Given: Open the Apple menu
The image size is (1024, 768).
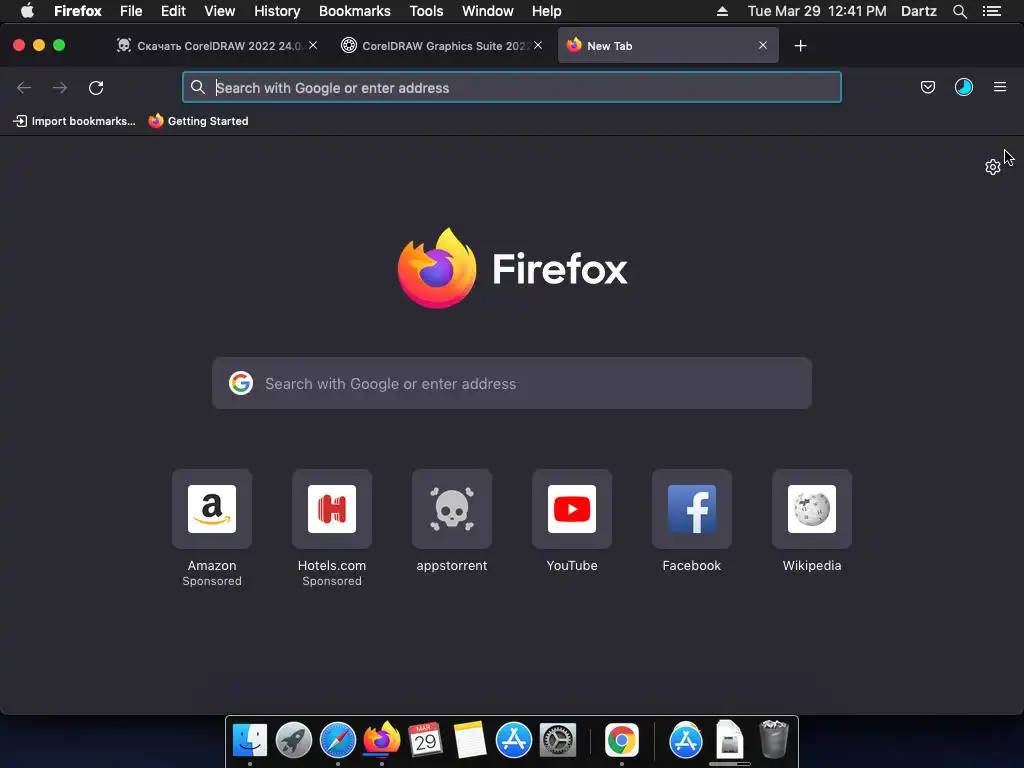Looking at the screenshot, I should 27,11.
